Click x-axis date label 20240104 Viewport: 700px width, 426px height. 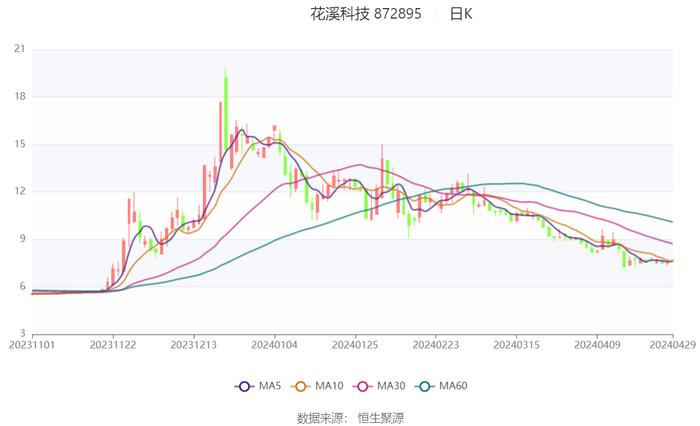[x=275, y=345]
